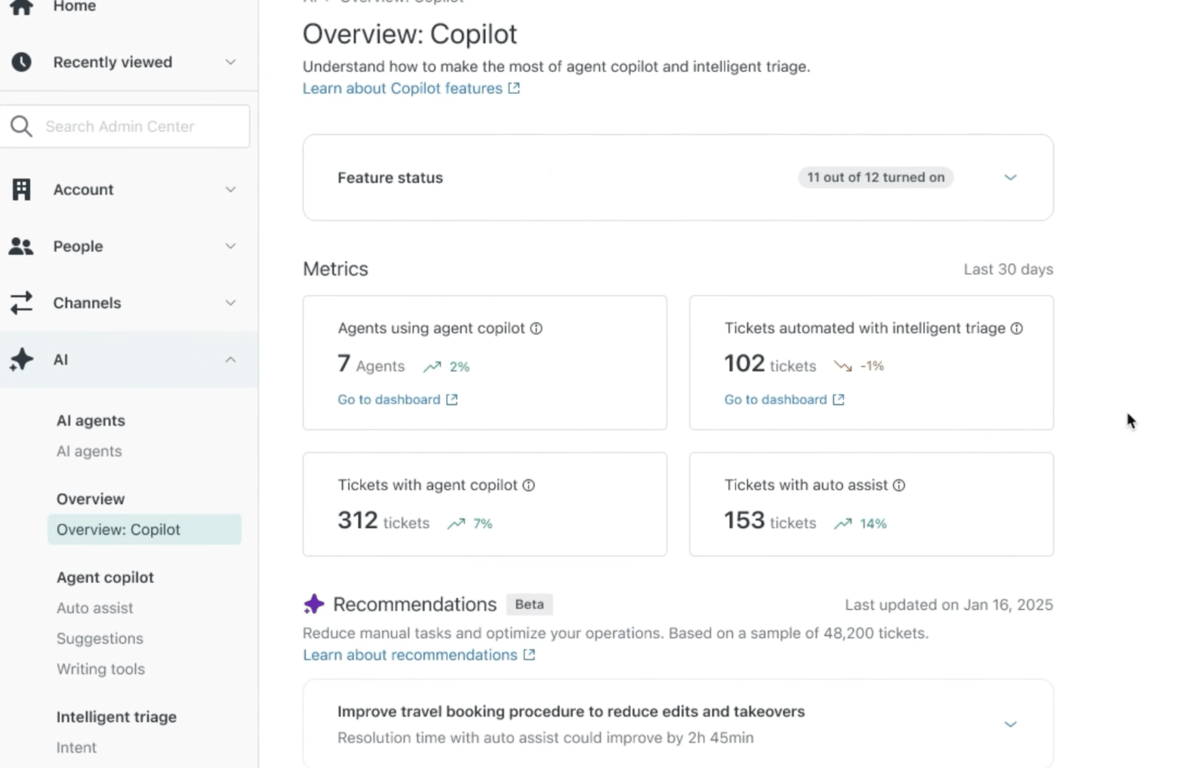Click the Improve travel booking procedure title
The image size is (1202, 768).
pyautogui.click(x=571, y=712)
